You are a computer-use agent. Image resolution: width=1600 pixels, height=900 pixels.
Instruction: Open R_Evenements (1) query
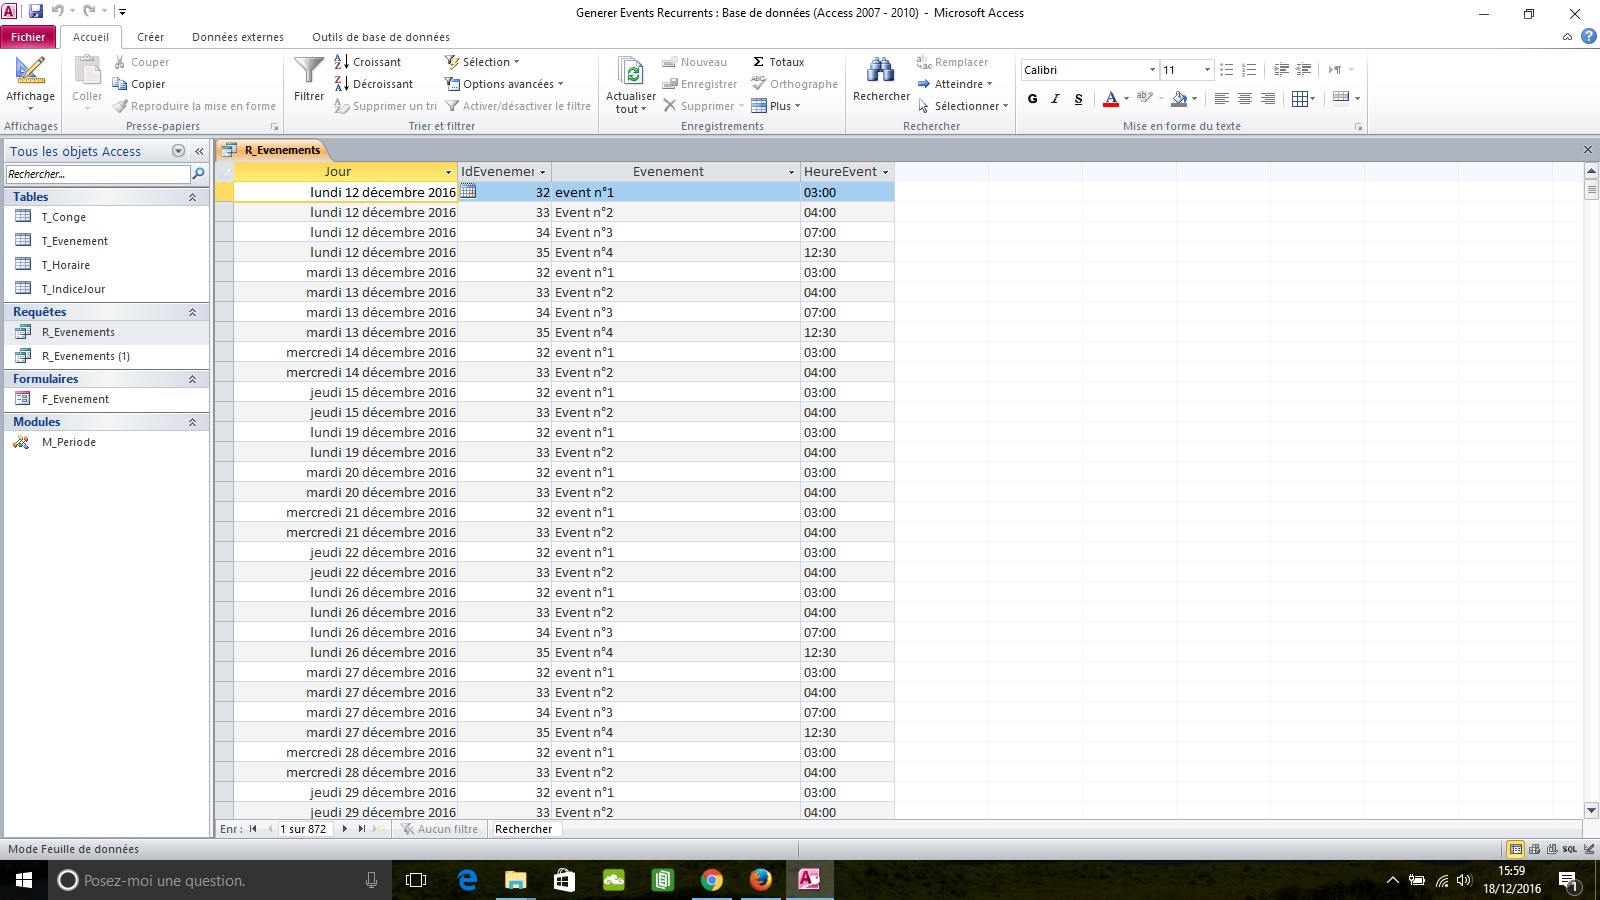point(86,356)
